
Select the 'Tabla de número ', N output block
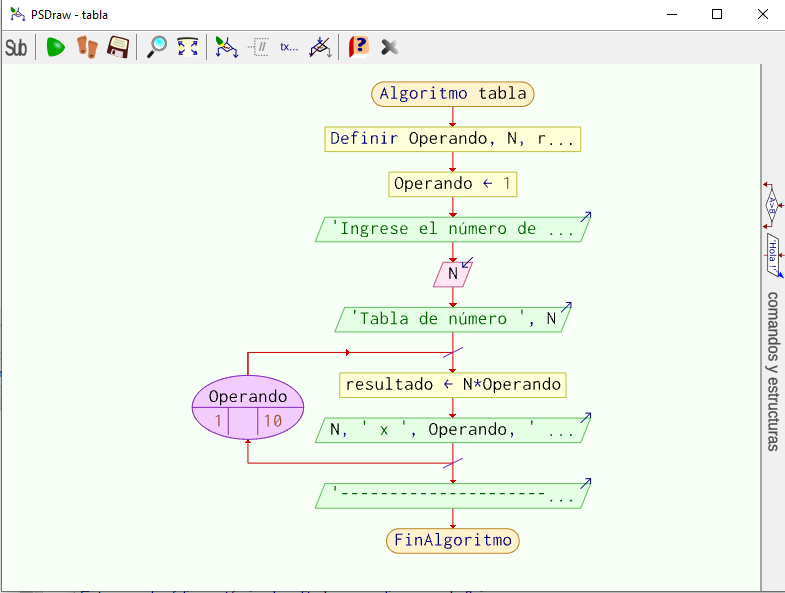click(453, 319)
